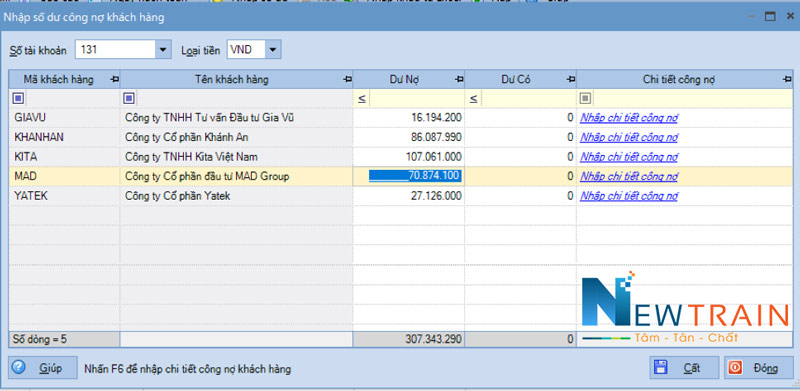Screen dimensions: 800x391
Task: Click the Loại tiền field VND
Action: [x=246, y=50]
